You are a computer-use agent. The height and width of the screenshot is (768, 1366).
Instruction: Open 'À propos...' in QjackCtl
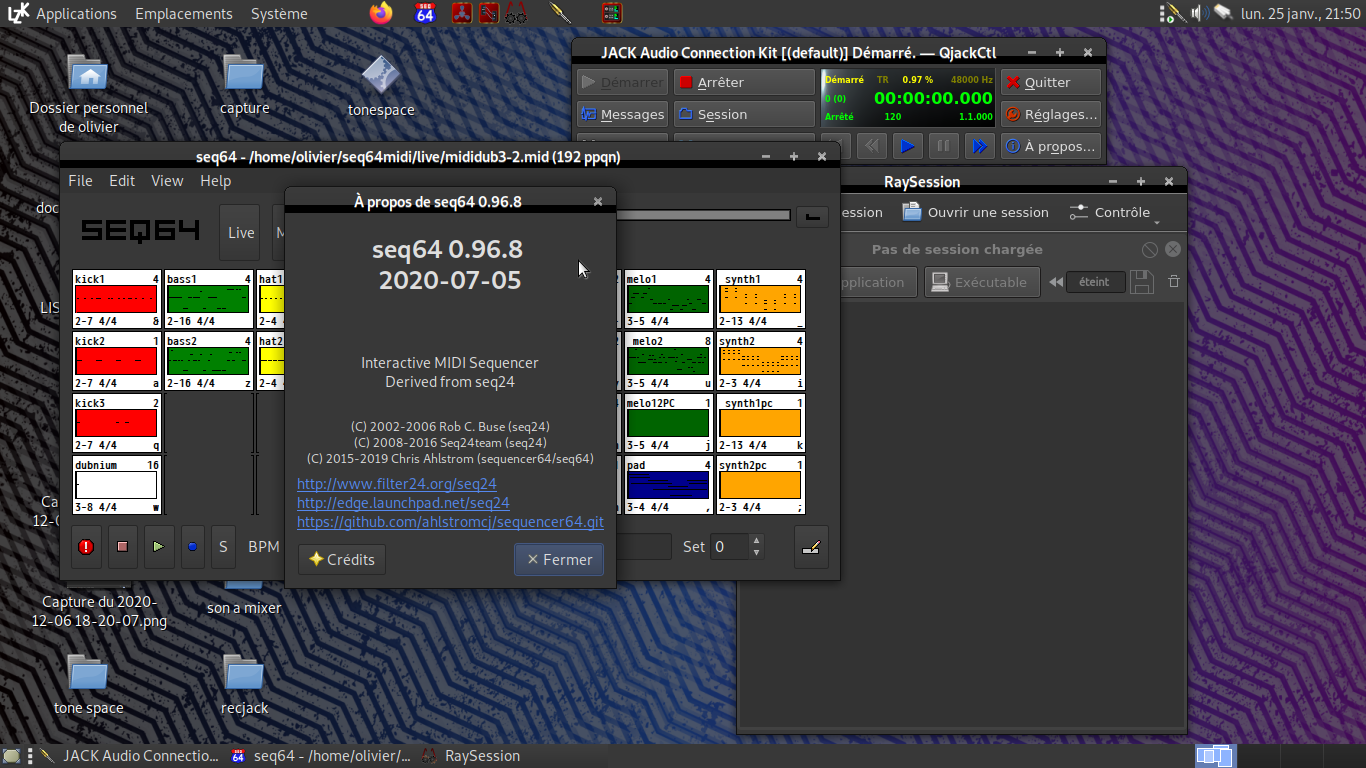point(1051,146)
